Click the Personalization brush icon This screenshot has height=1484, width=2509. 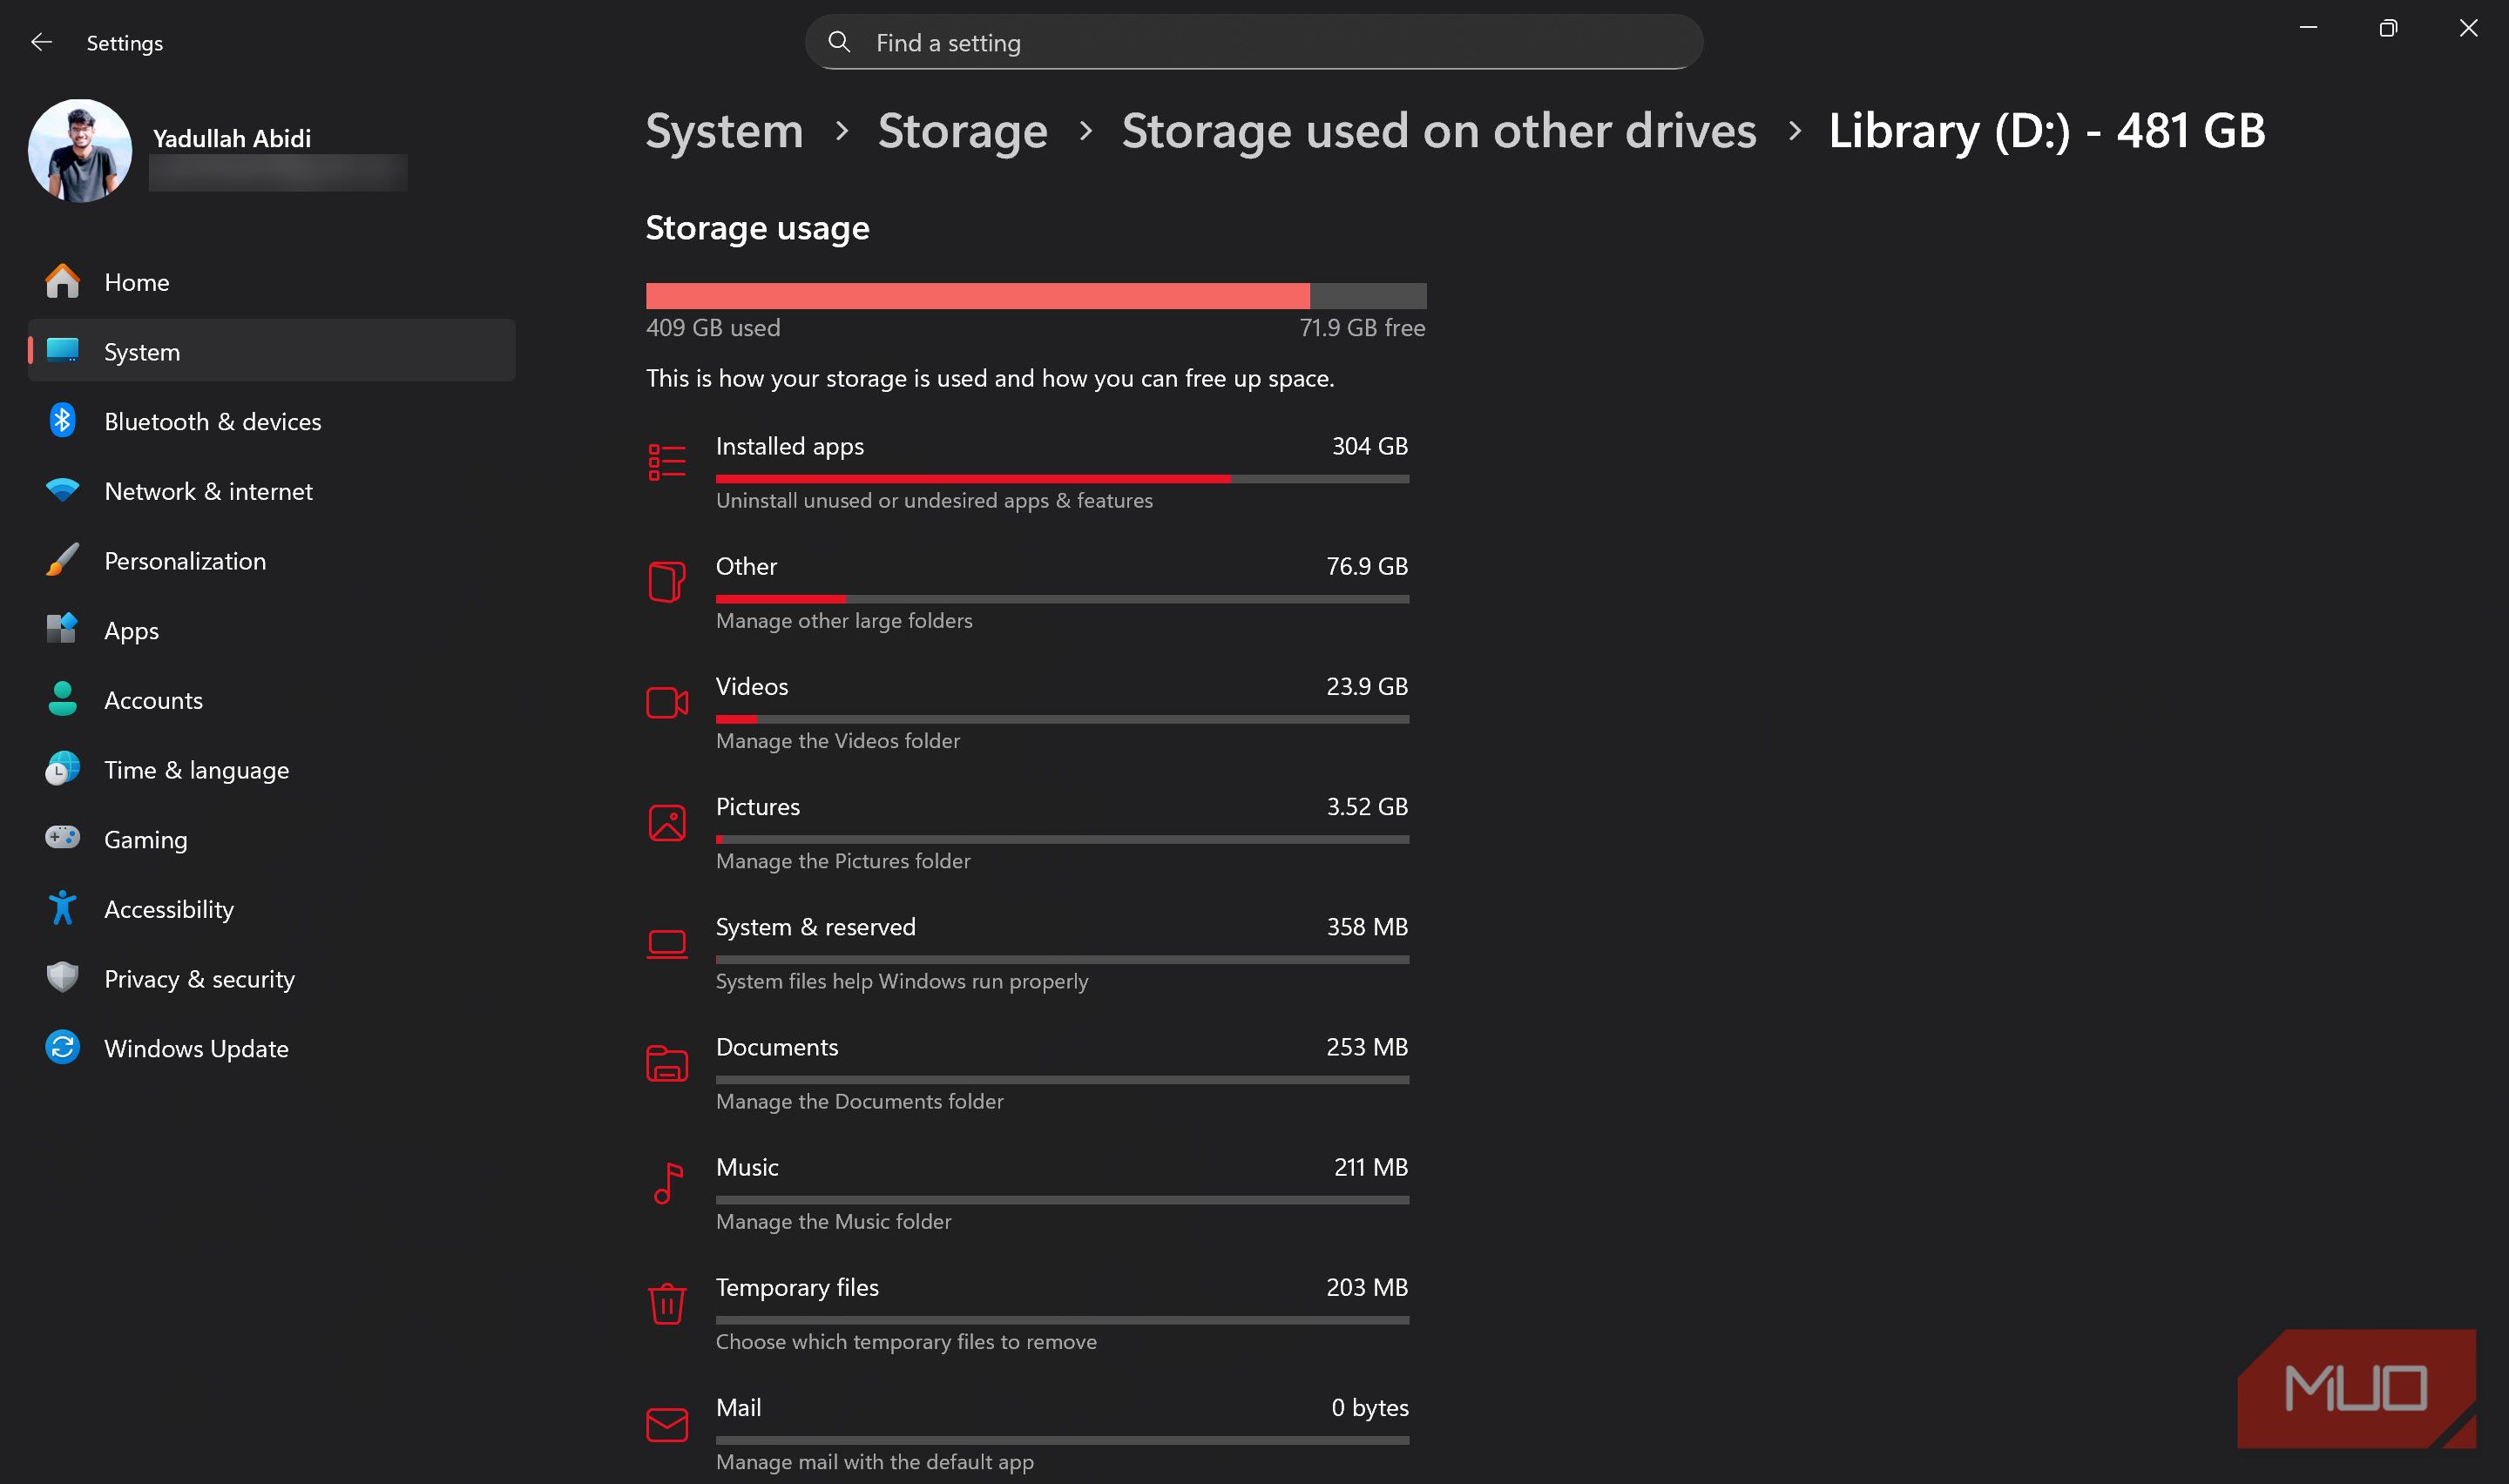(x=62, y=560)
